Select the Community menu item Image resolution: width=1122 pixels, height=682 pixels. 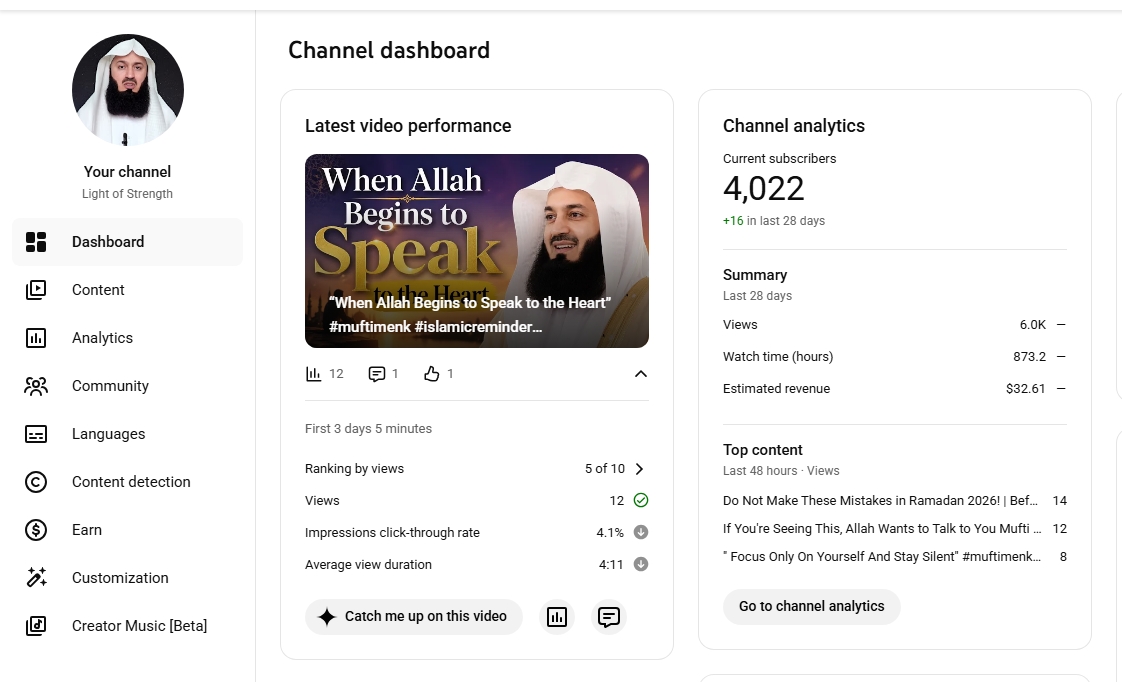click(x=127, y=386)
